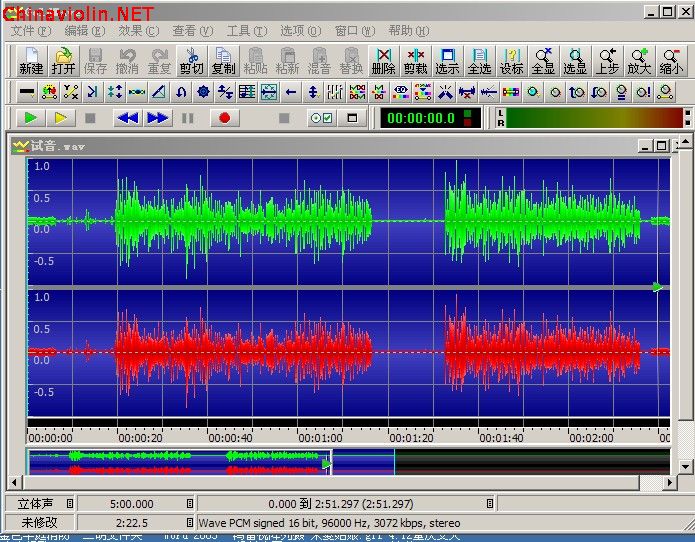
Task: Click the 00:01:00 timeline marker
Action: pyautogui.click(x=320, y=438)
